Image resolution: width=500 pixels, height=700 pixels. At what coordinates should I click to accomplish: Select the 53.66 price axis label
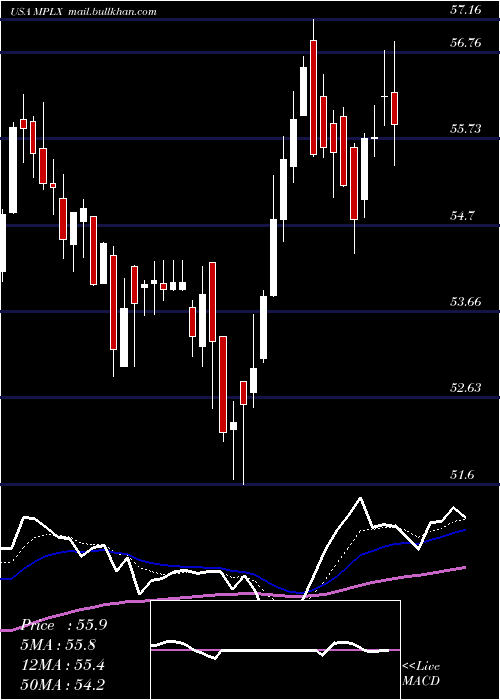pyautogui.click(x=466, y=302)
